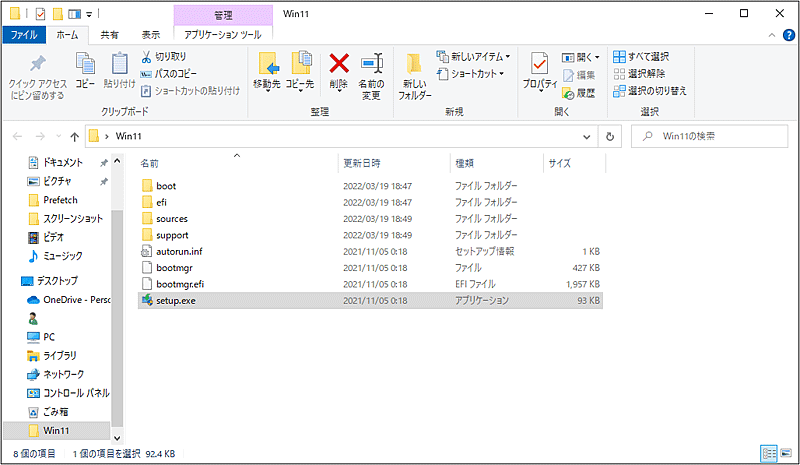Screen dimensions: 800x465
Task: Click the Copy (コピー) ribbon icon
Action: tap(85, 70)
